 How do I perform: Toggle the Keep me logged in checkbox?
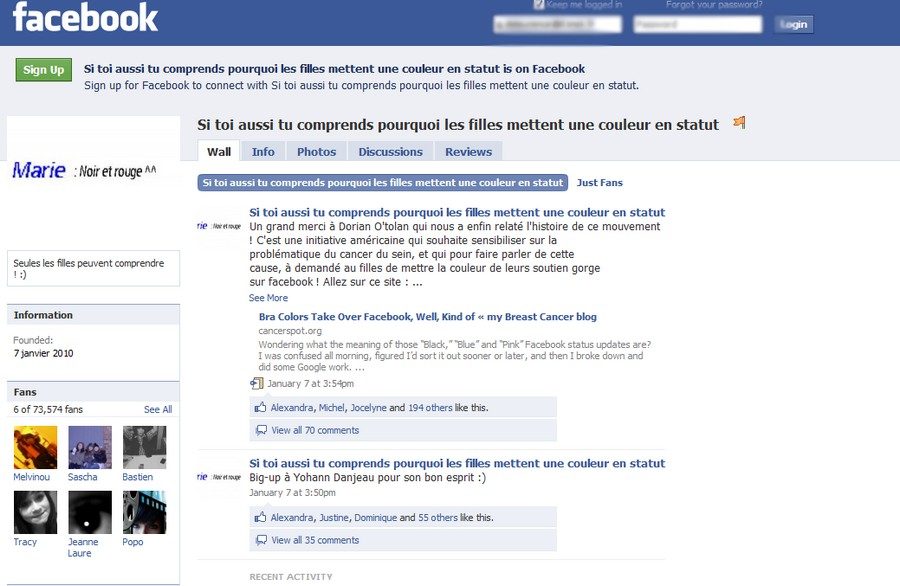click(538, 5)
